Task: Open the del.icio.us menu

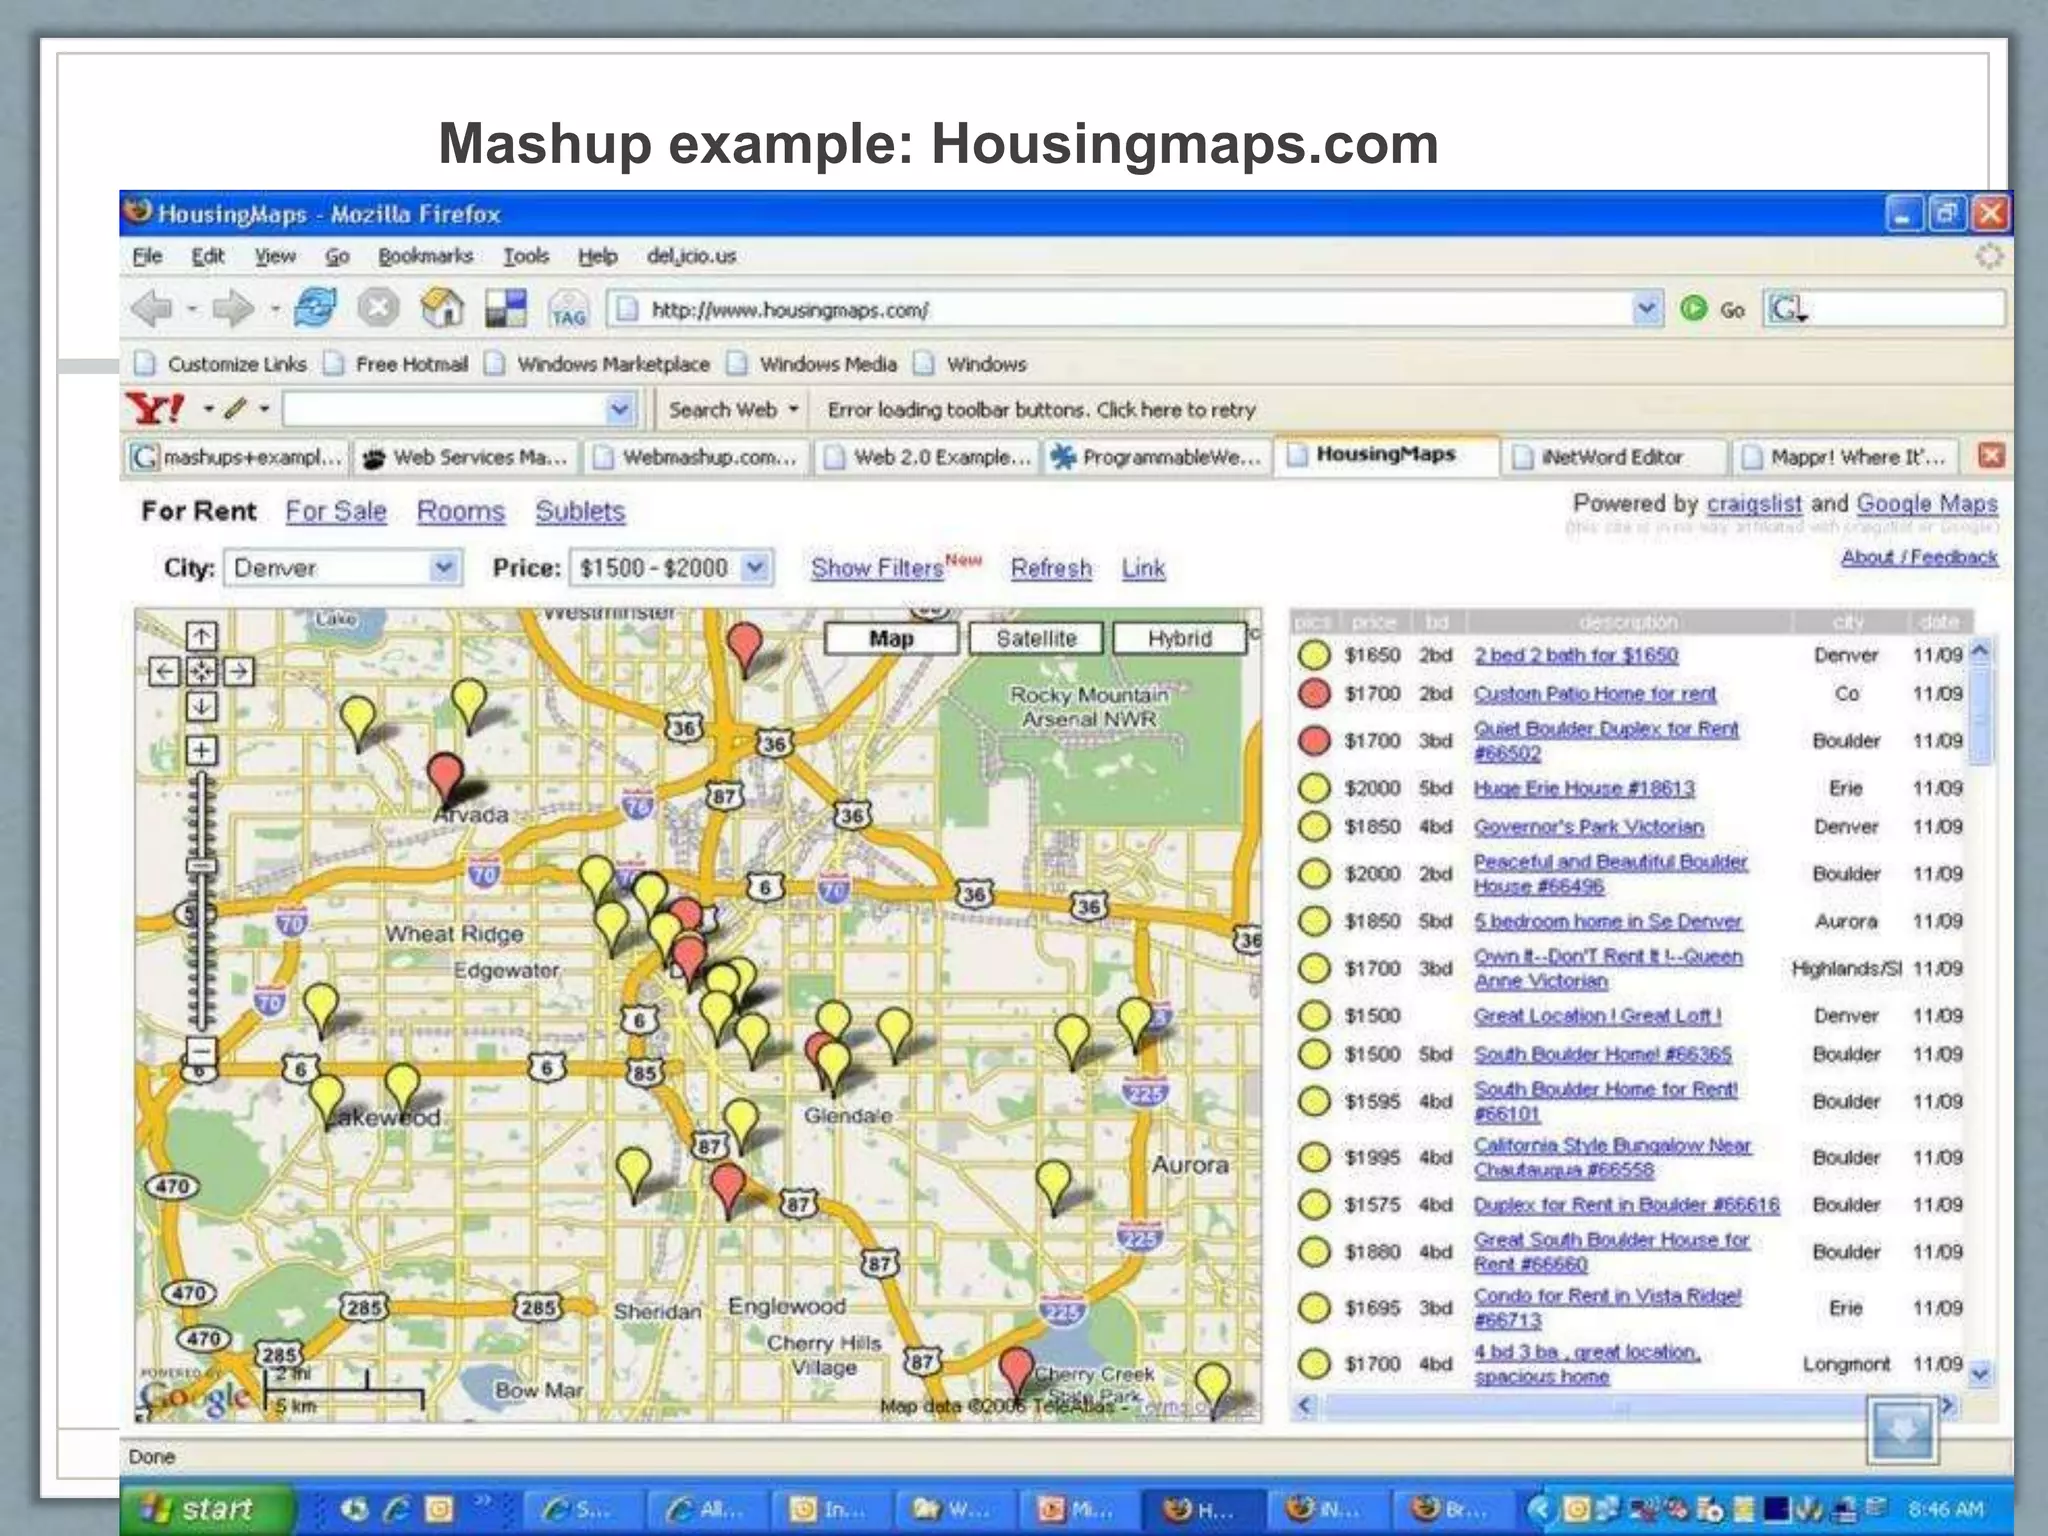Action: [x=691, y=256]
